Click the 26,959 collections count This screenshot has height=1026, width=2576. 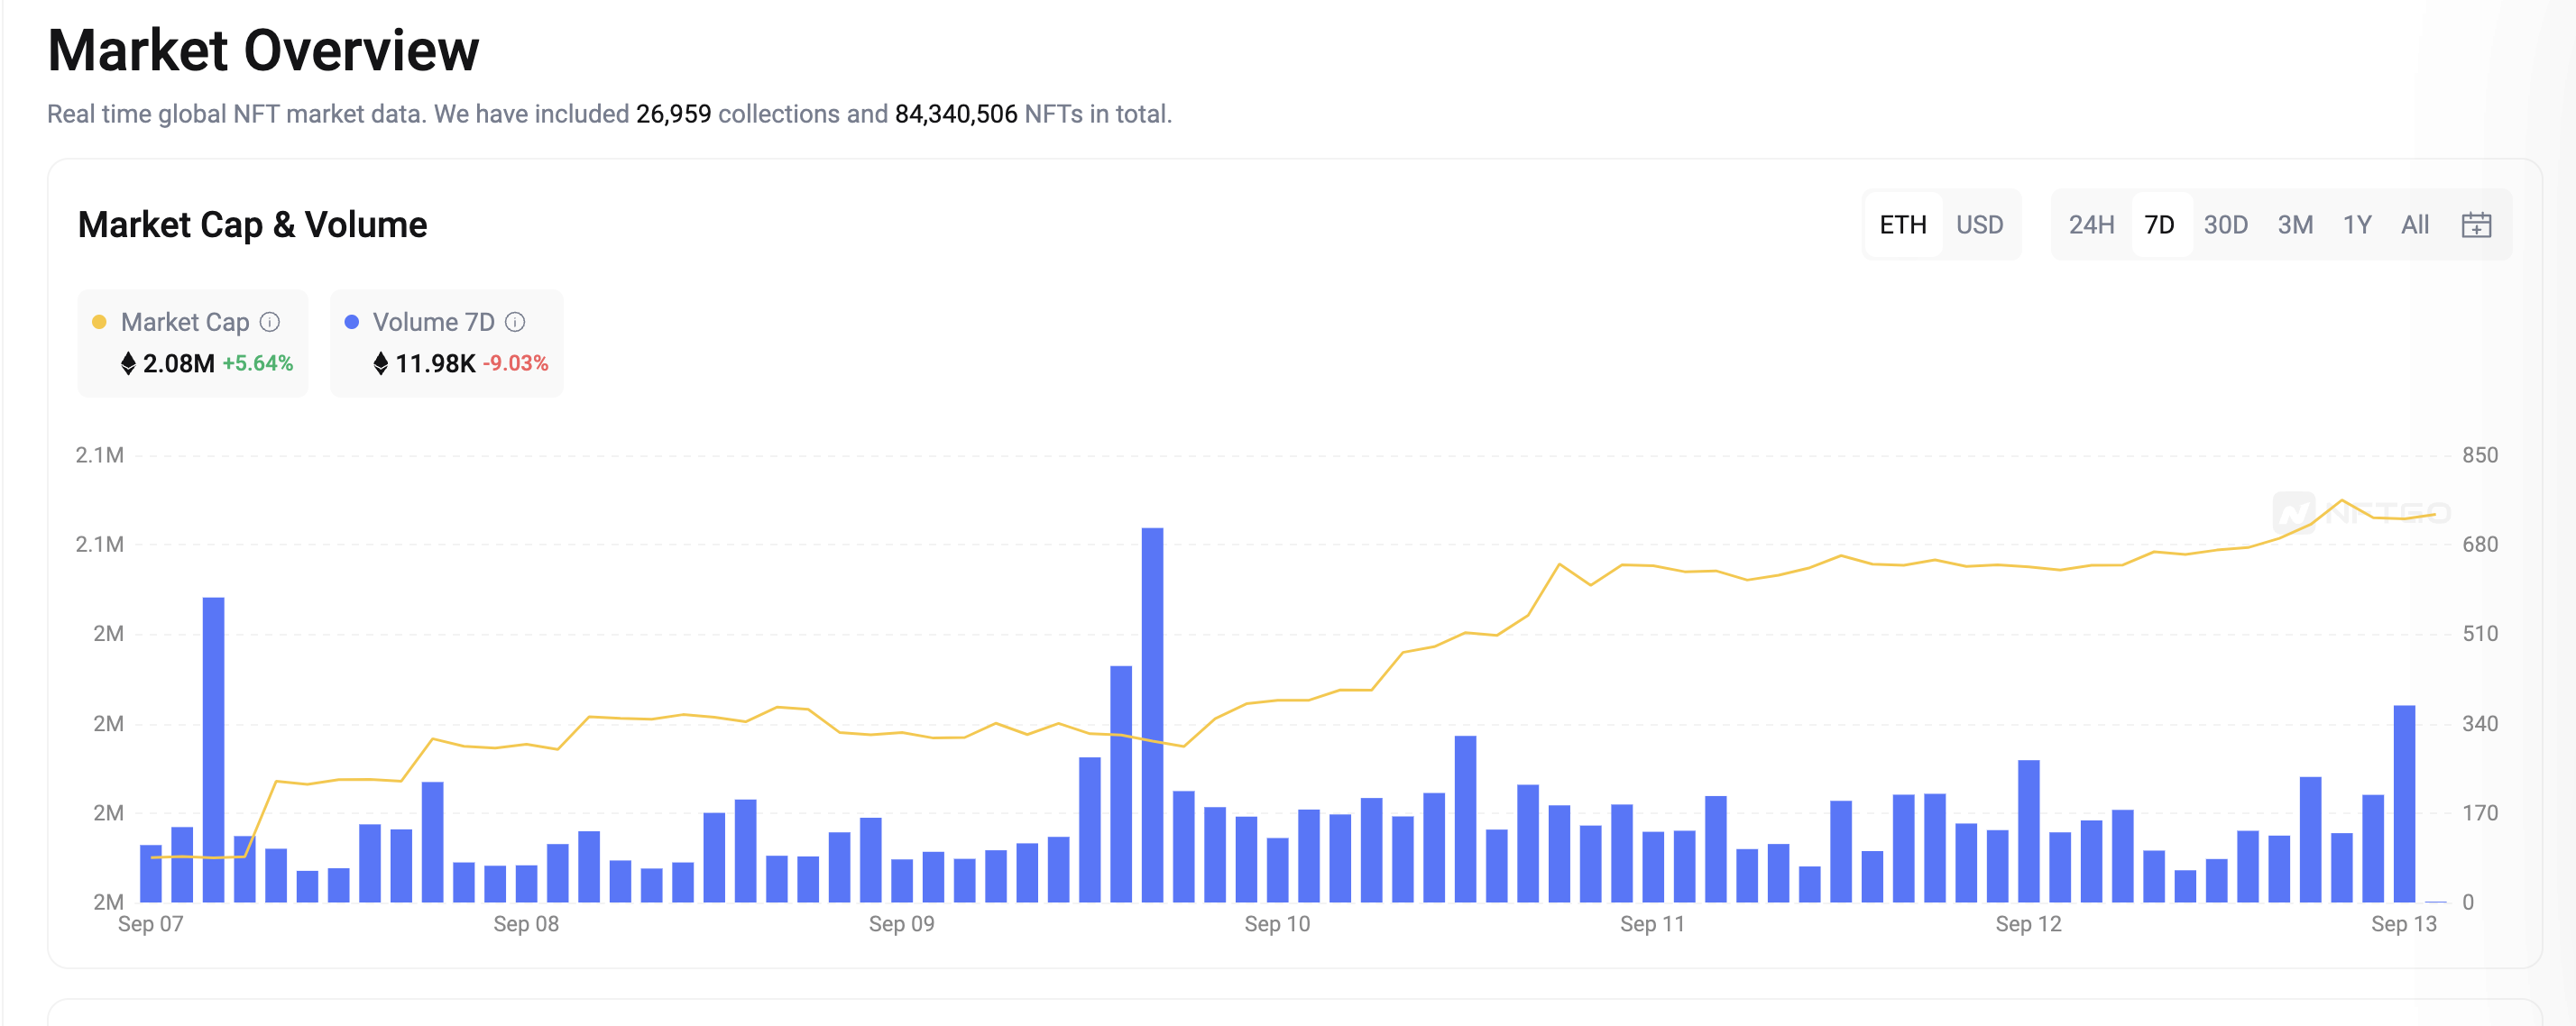click(673, 114)
